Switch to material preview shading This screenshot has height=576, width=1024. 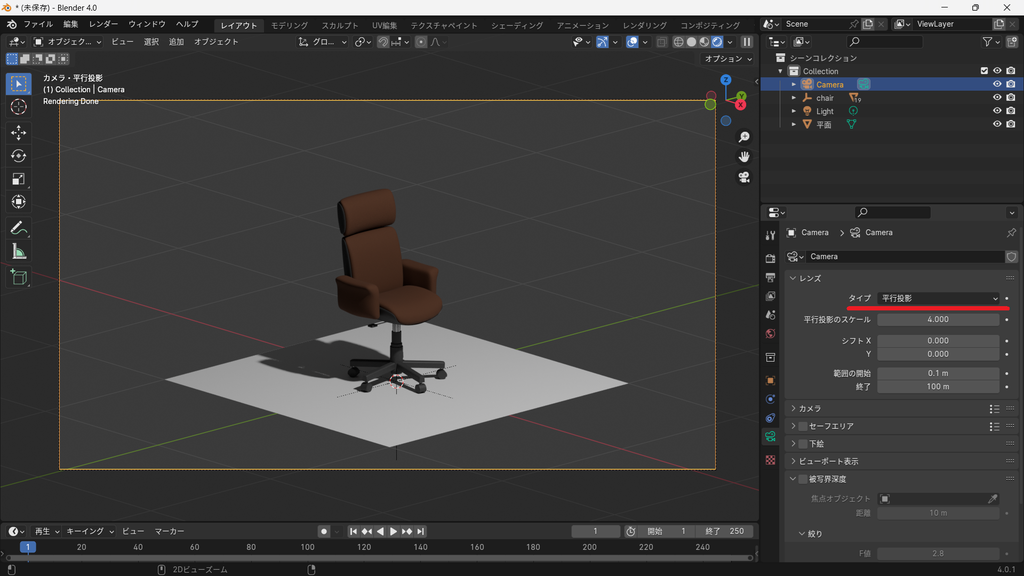point(704,42)
